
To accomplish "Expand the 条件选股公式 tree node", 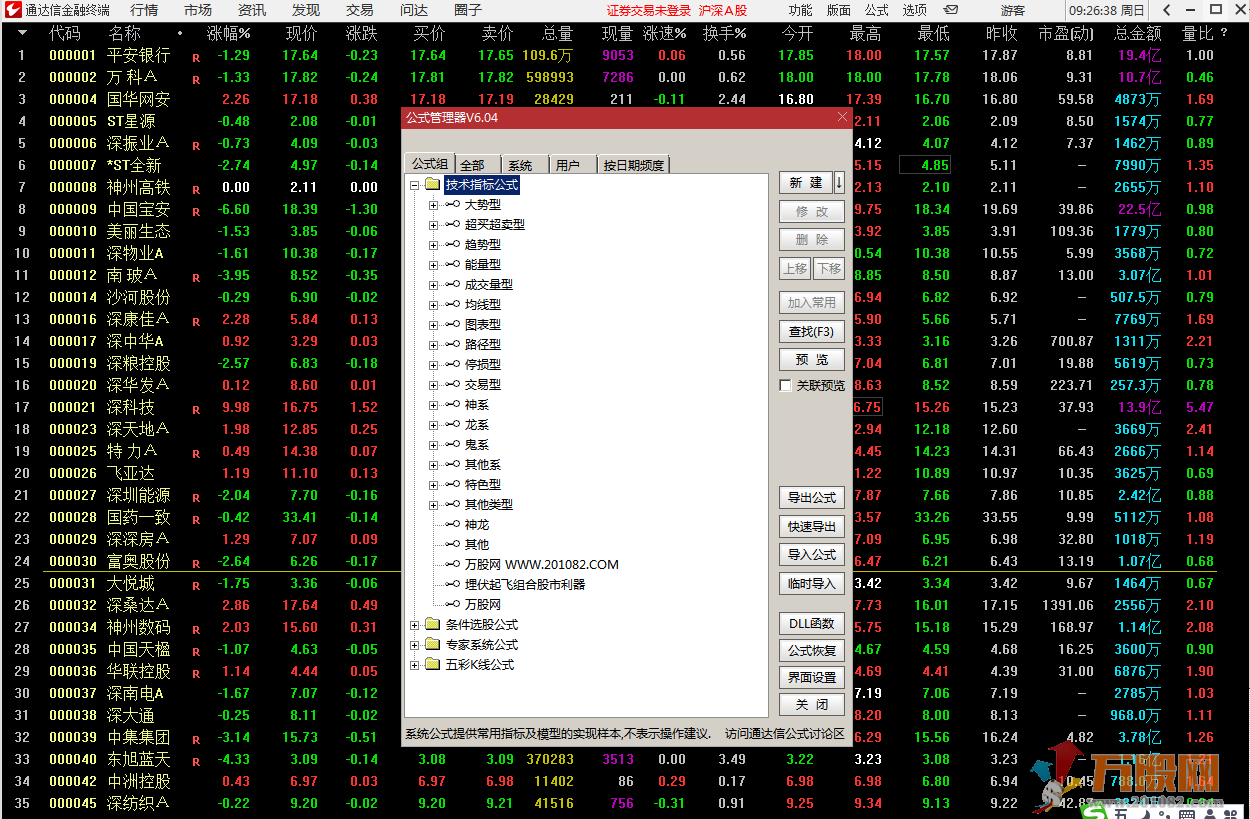I will pos(414,625).
